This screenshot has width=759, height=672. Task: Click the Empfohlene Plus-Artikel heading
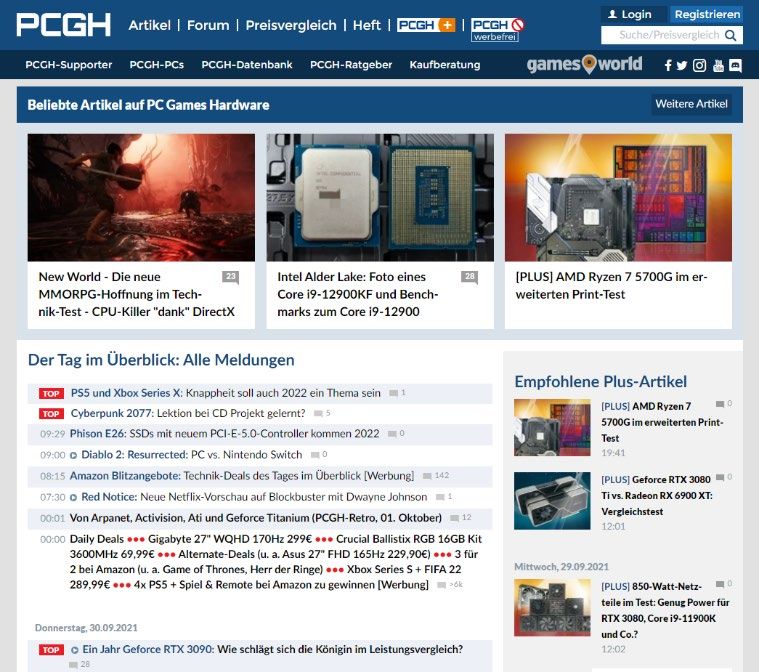pos(601,382)
